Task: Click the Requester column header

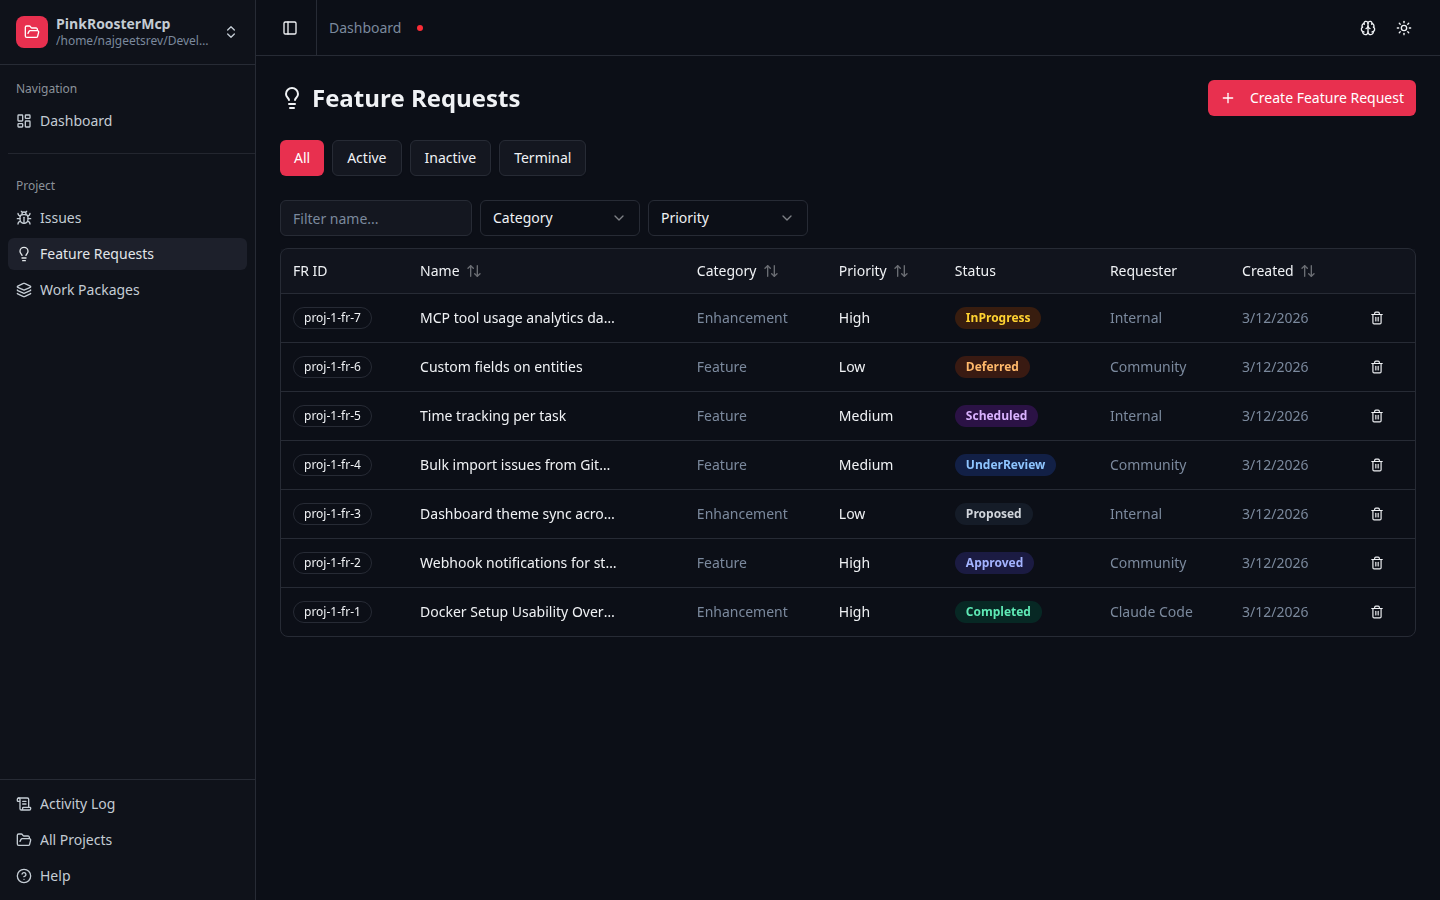Action: 1143,271
